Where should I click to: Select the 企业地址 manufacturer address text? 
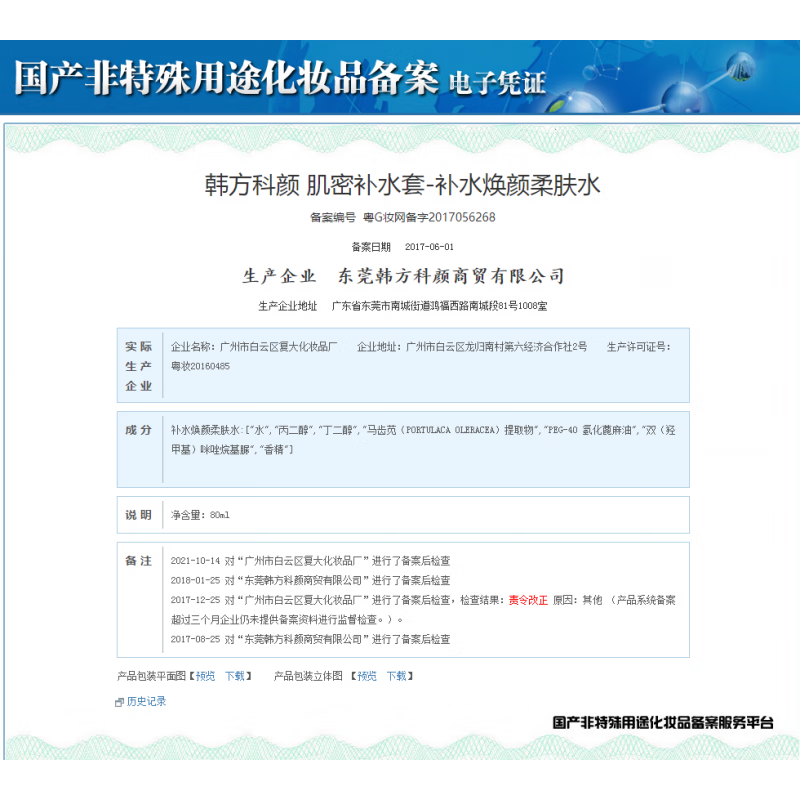(x=472, y=347)
